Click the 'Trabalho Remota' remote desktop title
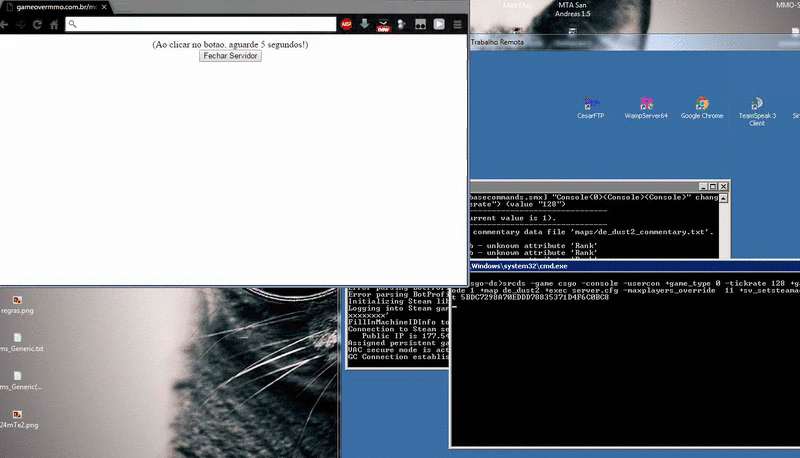This screenshot has height=458, width=800. point(497,42)
